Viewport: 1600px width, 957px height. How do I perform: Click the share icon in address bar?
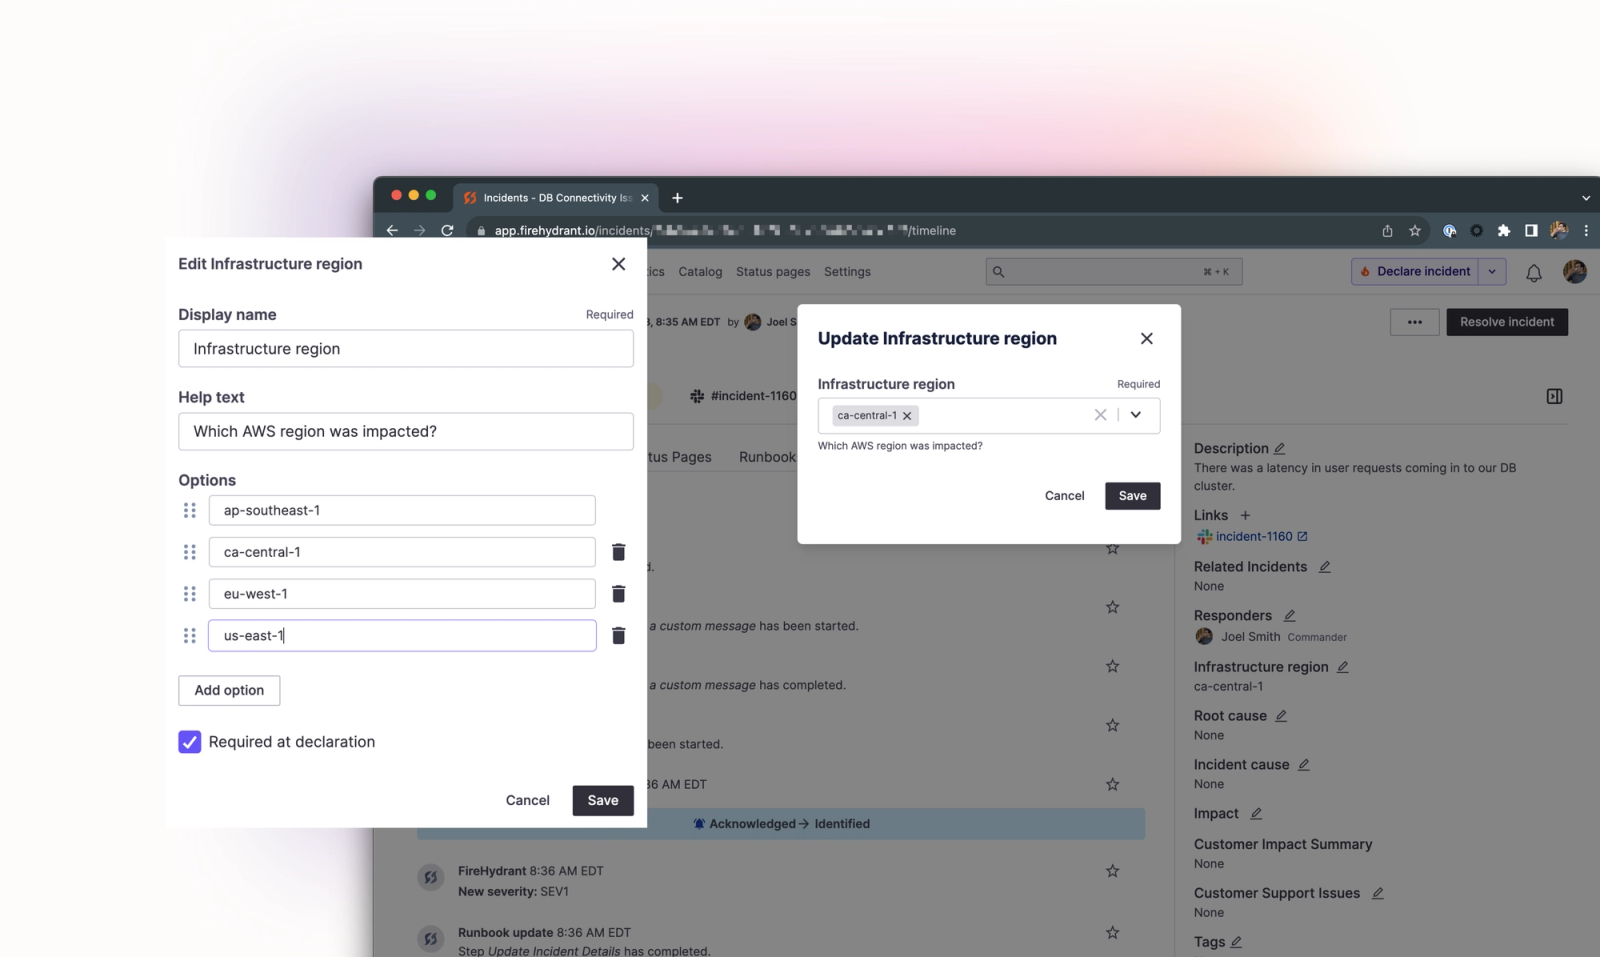[1387, 231]
